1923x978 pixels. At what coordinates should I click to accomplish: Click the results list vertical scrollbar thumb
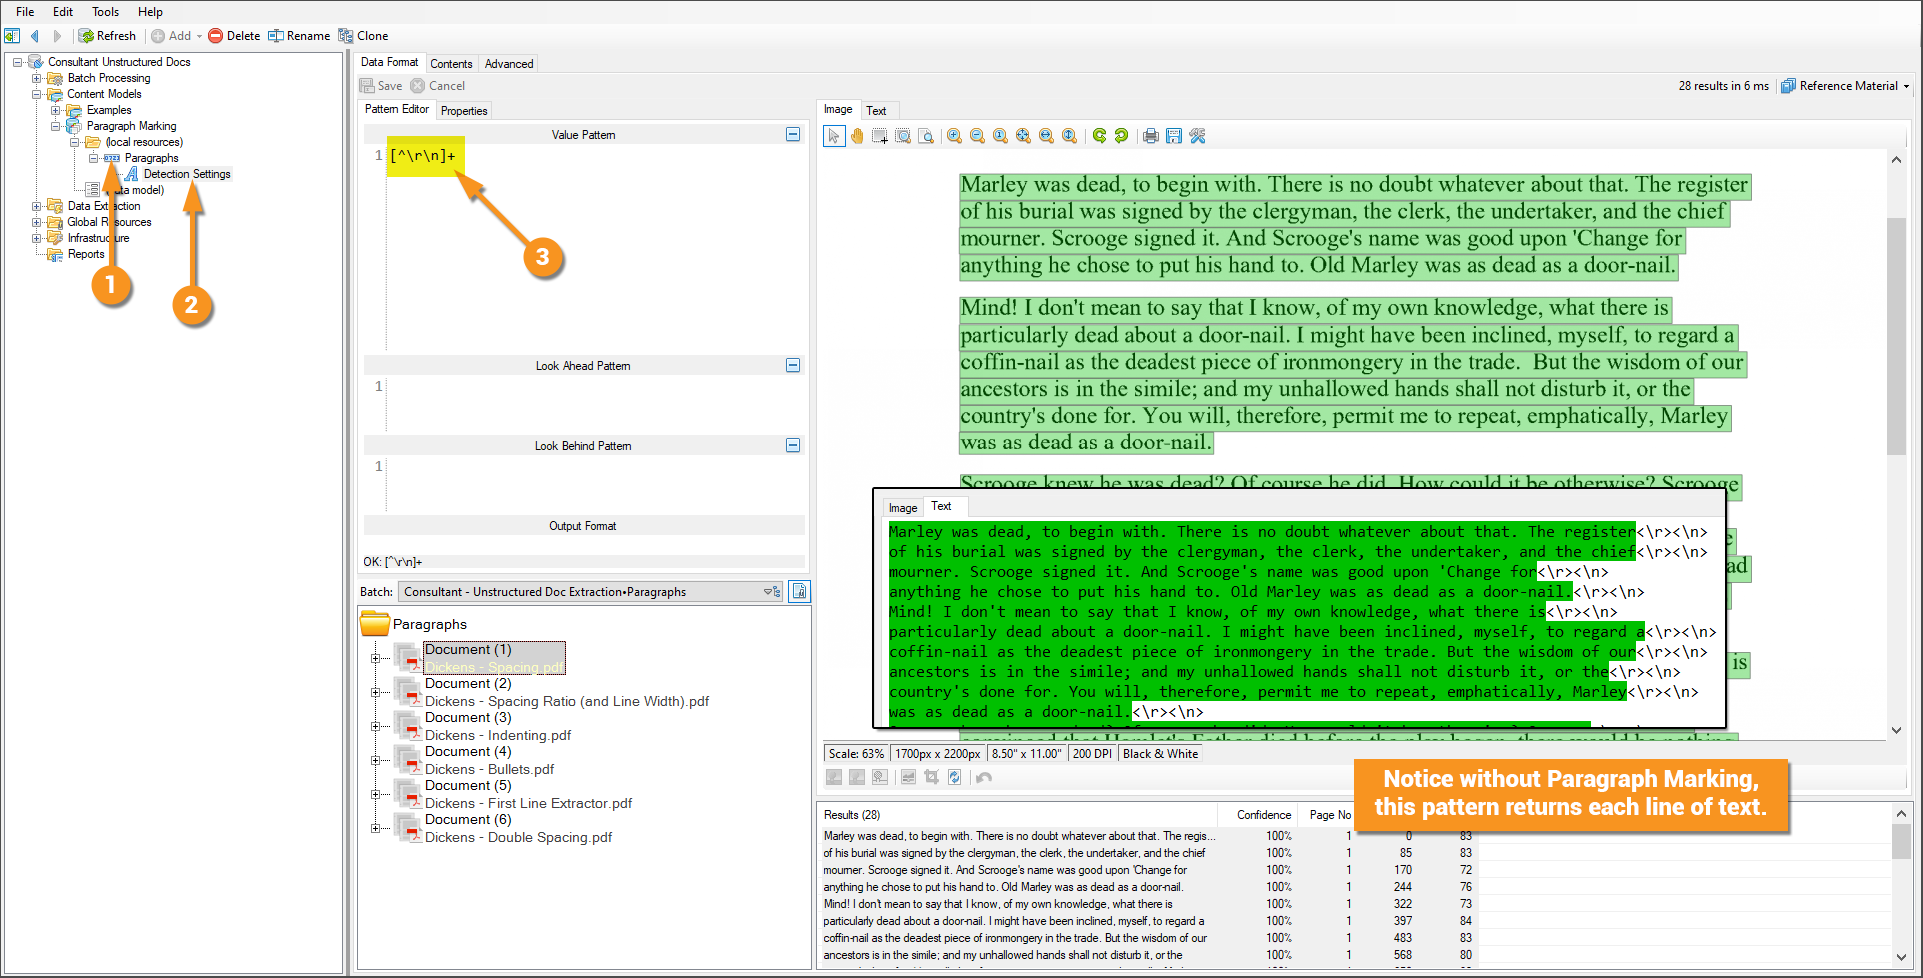tap(1901, 841)
